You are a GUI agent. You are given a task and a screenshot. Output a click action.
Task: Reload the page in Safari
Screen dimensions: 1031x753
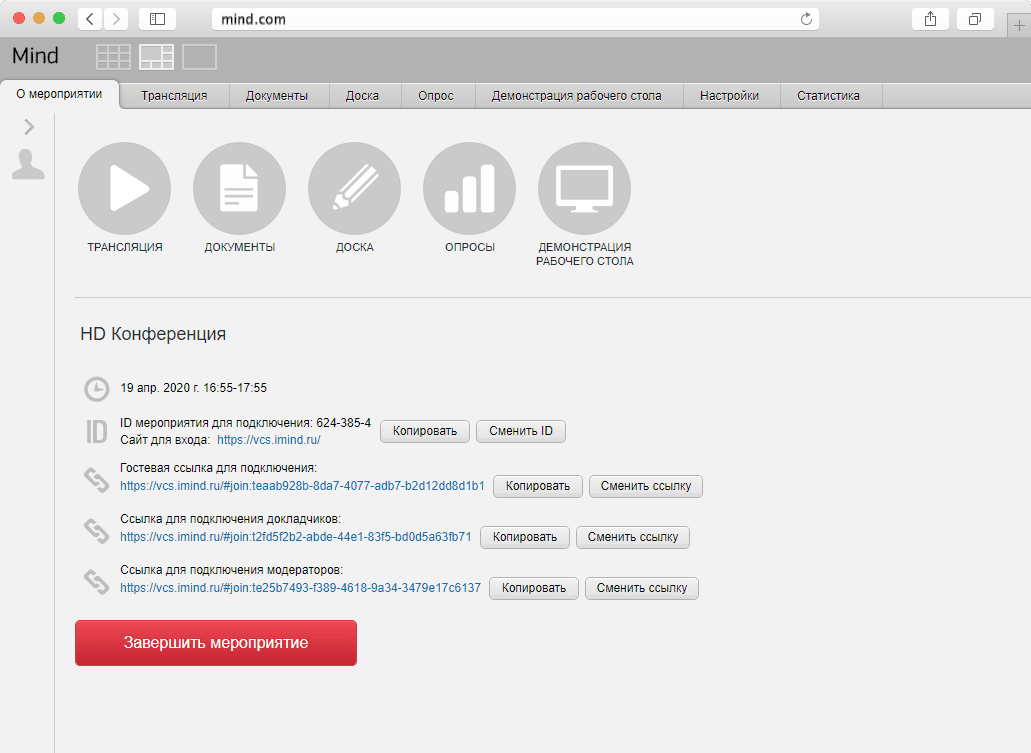pos(806,19)
